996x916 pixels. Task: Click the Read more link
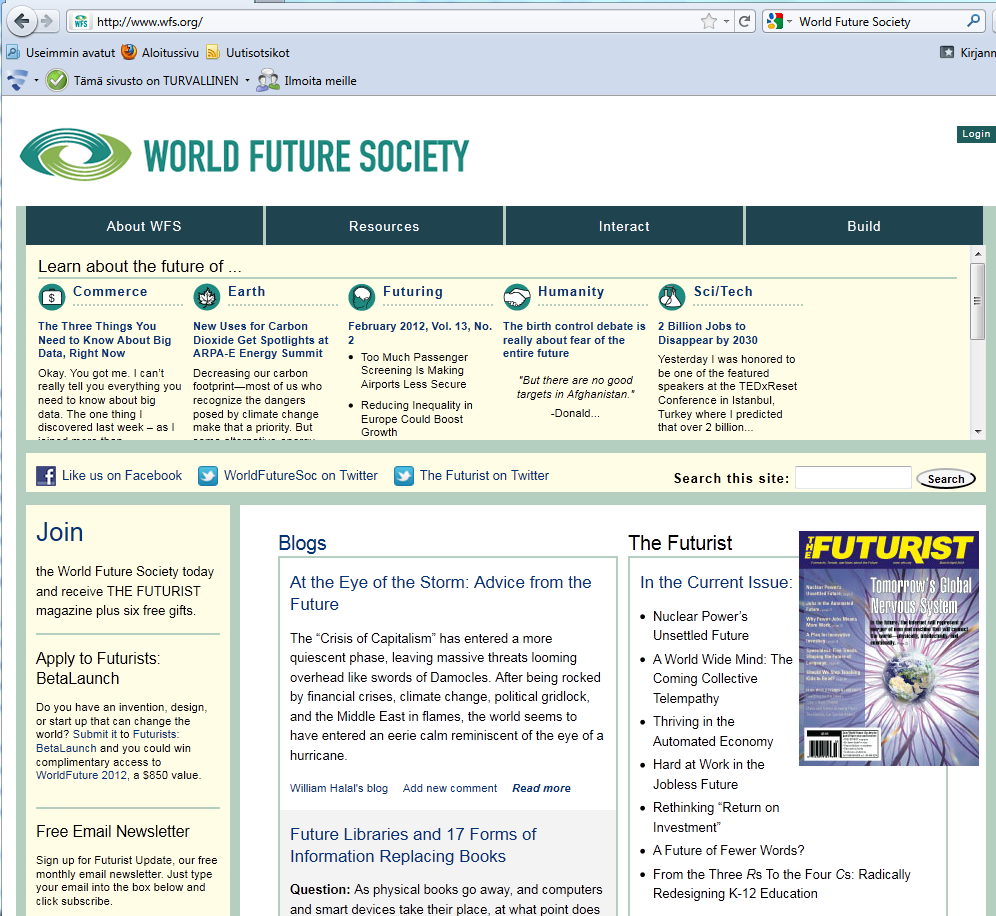[541, 788]
